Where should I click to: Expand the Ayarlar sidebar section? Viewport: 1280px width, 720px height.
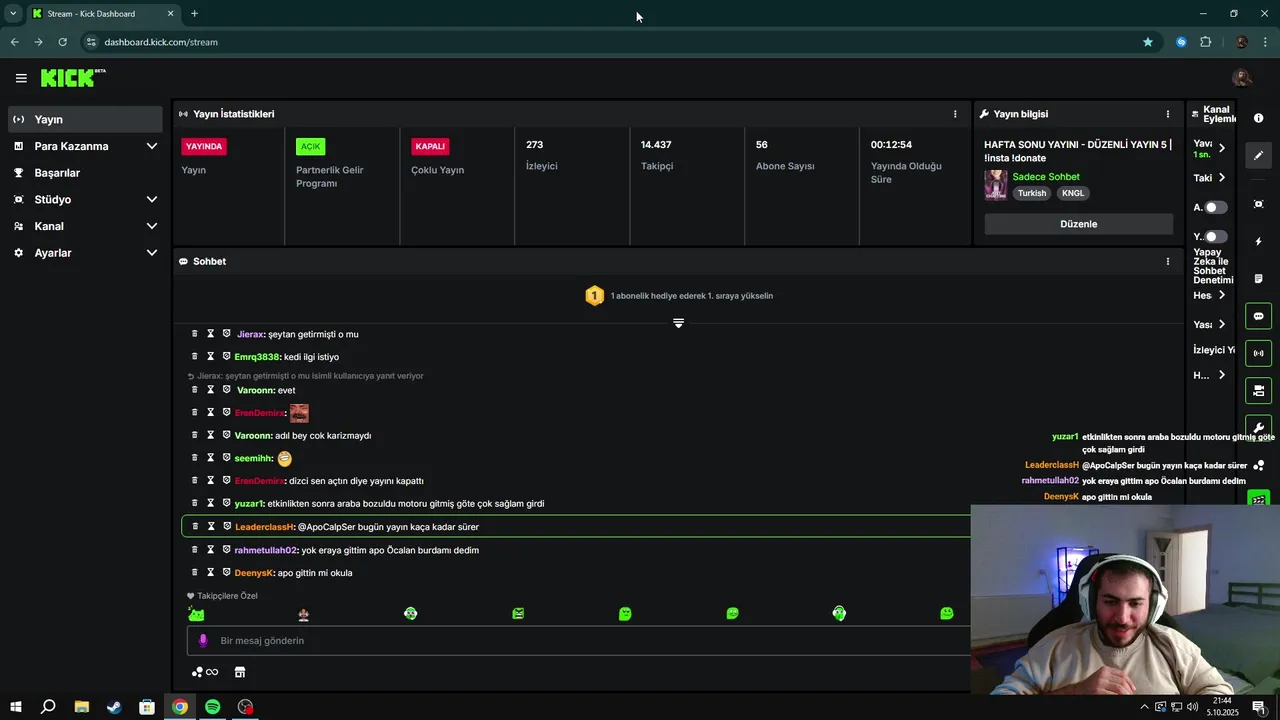coord(152,253)
